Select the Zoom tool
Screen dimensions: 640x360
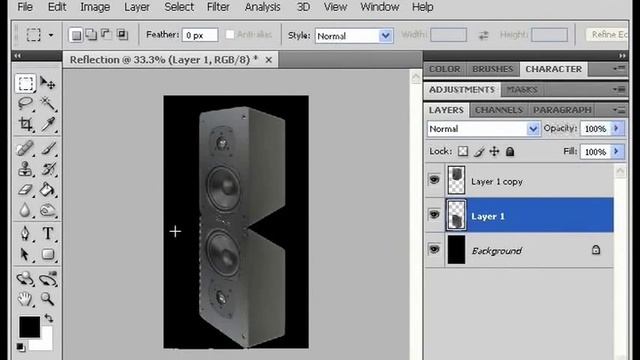click(x=47, y=299)
